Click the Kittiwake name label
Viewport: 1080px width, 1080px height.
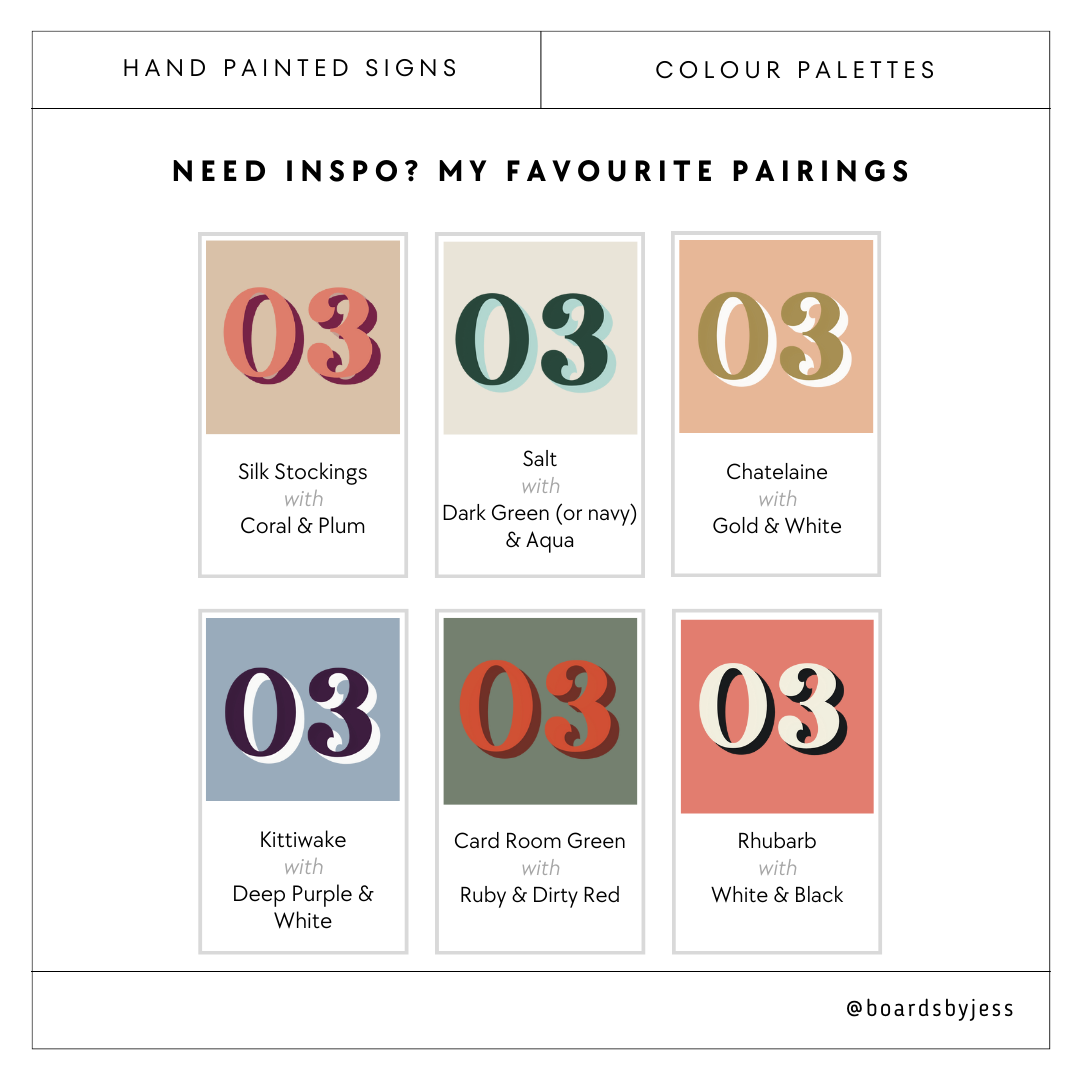[x=303, y=840]
